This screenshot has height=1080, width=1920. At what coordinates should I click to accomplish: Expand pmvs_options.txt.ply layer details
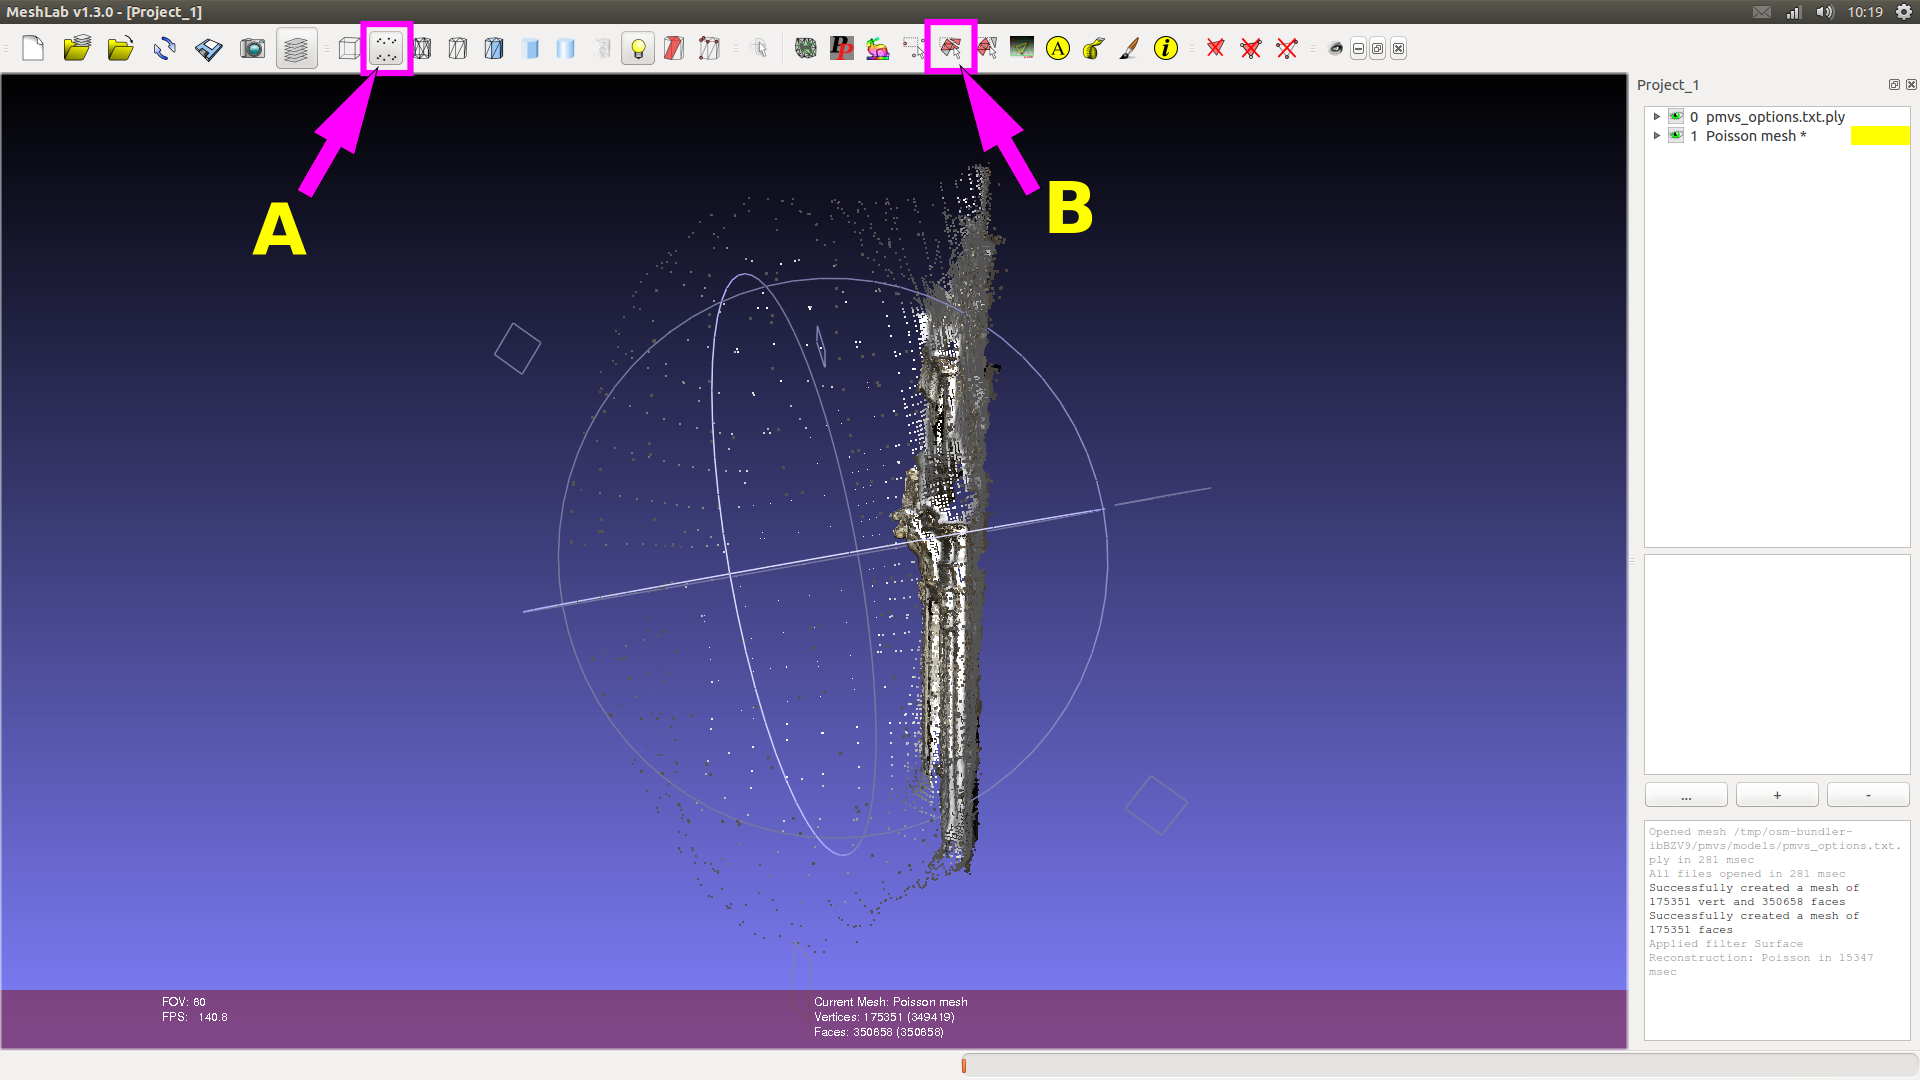click(x=1657, y=117)
